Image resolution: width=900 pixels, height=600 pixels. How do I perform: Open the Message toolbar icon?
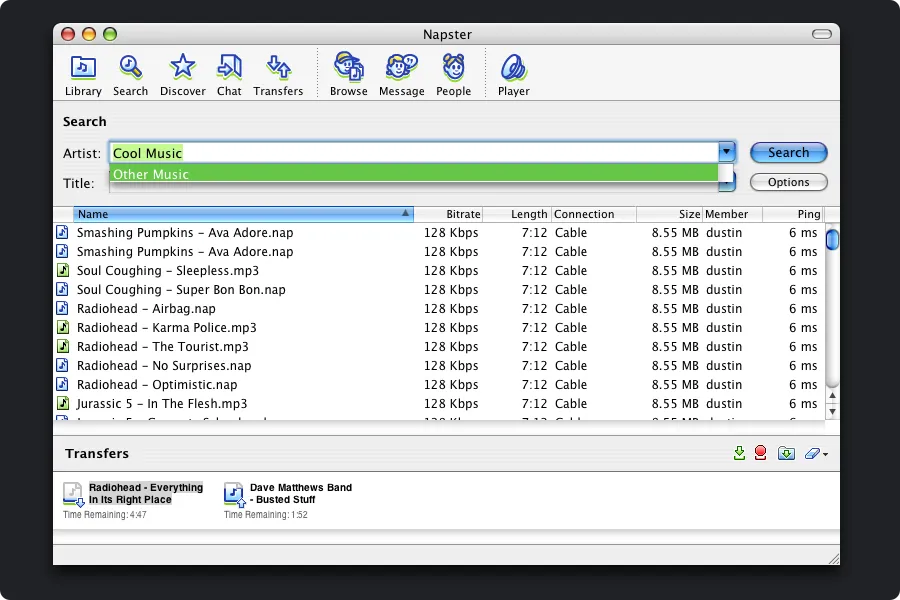pos(402,75)
